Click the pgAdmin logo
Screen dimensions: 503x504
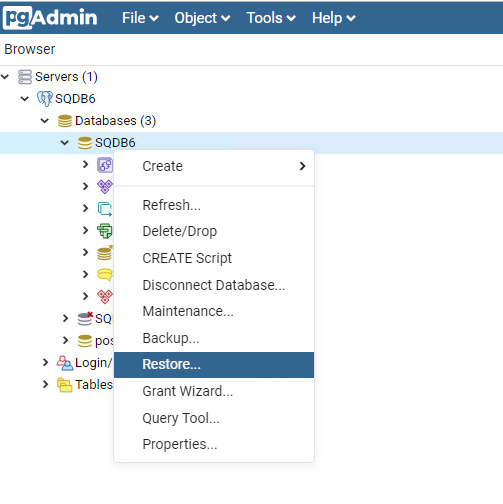pos(50,17)
